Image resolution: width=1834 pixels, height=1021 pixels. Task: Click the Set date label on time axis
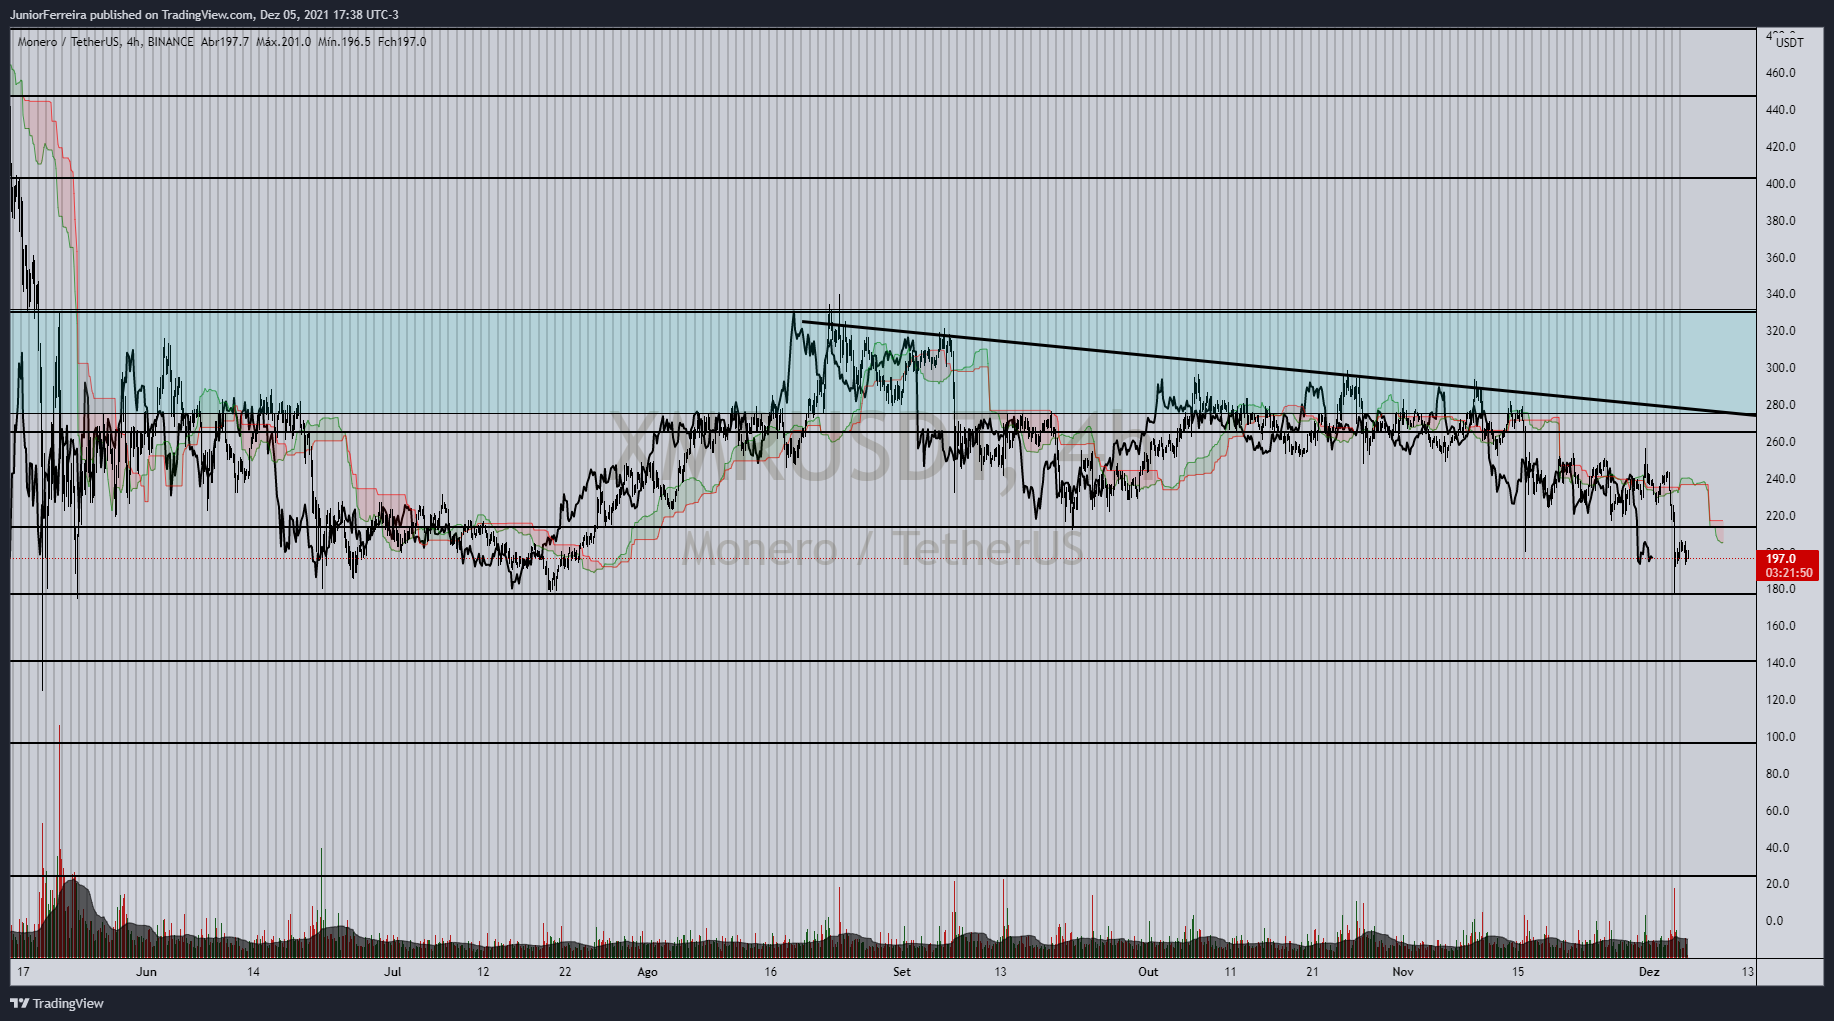[x=902, y=972]
